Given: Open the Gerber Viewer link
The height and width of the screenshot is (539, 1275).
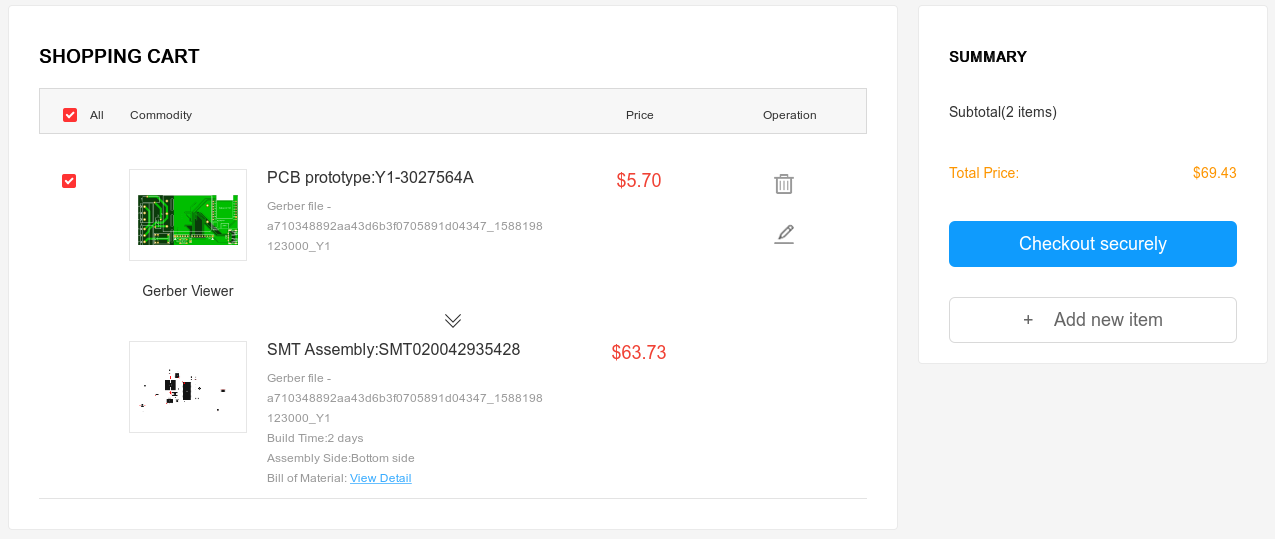Looking at the screenshot, I should pyautogui.click(x=188, y=291).
